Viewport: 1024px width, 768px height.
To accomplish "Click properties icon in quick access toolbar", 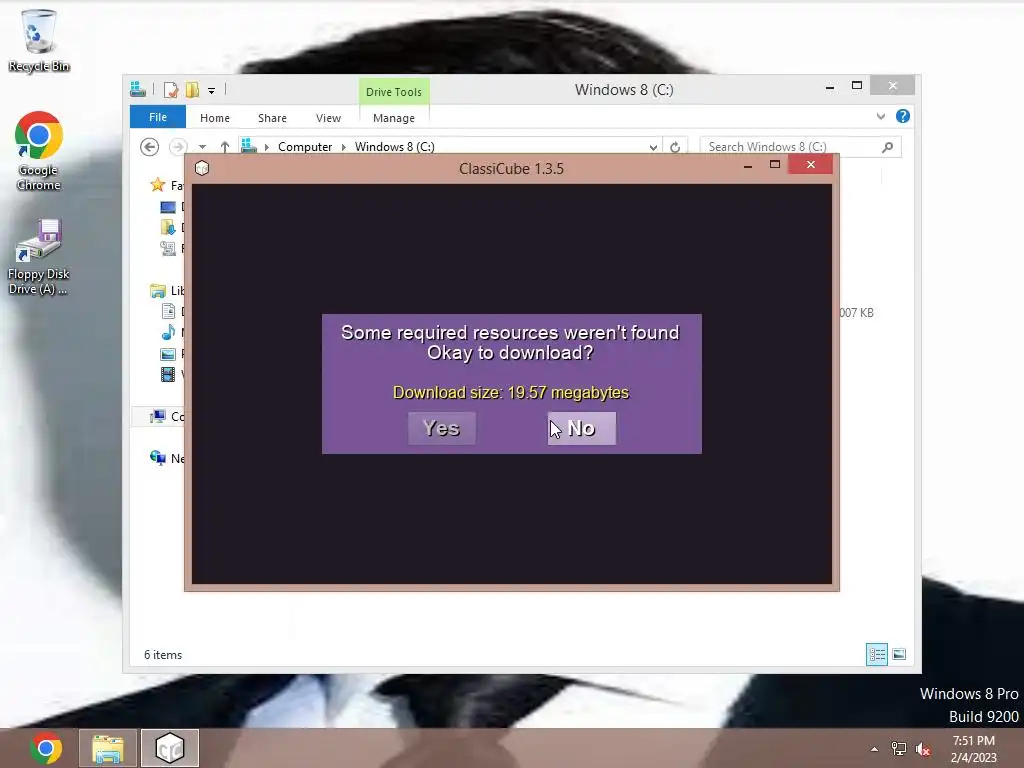I will point(170,89).
